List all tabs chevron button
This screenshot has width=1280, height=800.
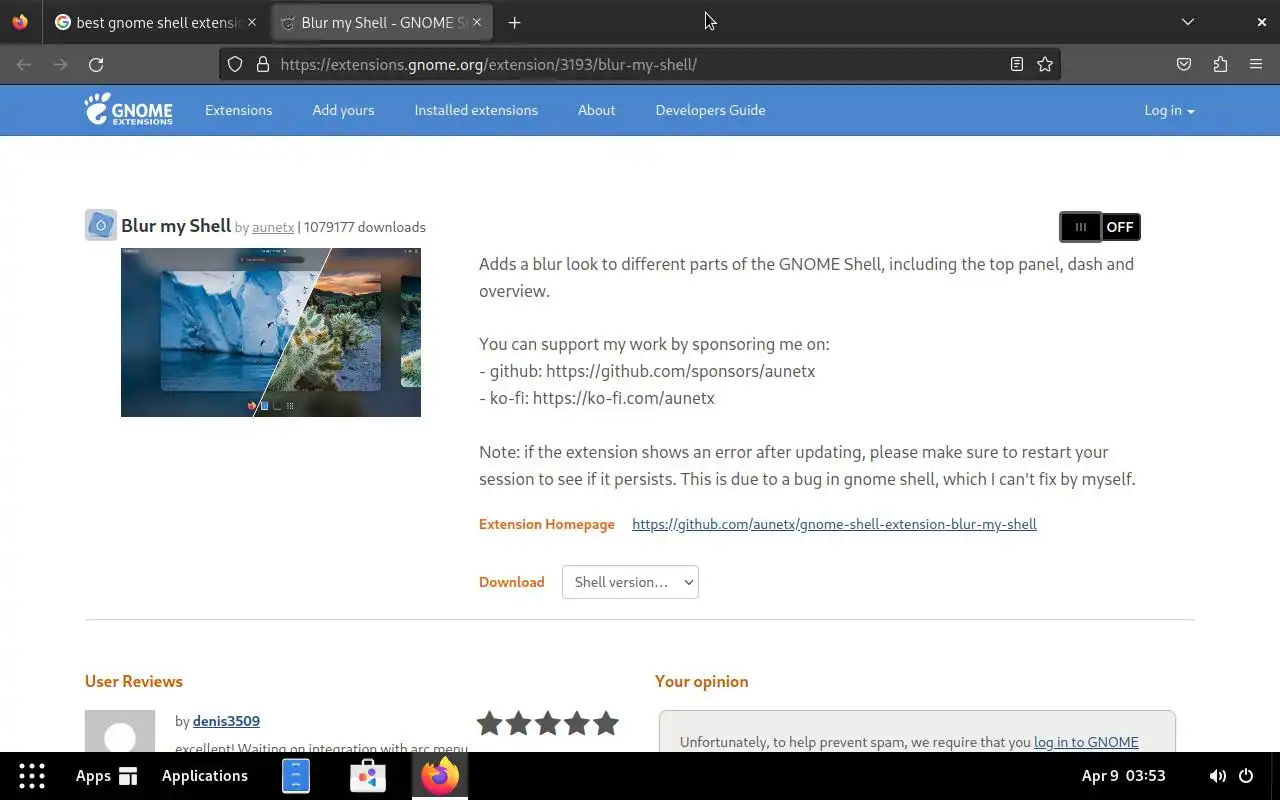[1187, 22]
